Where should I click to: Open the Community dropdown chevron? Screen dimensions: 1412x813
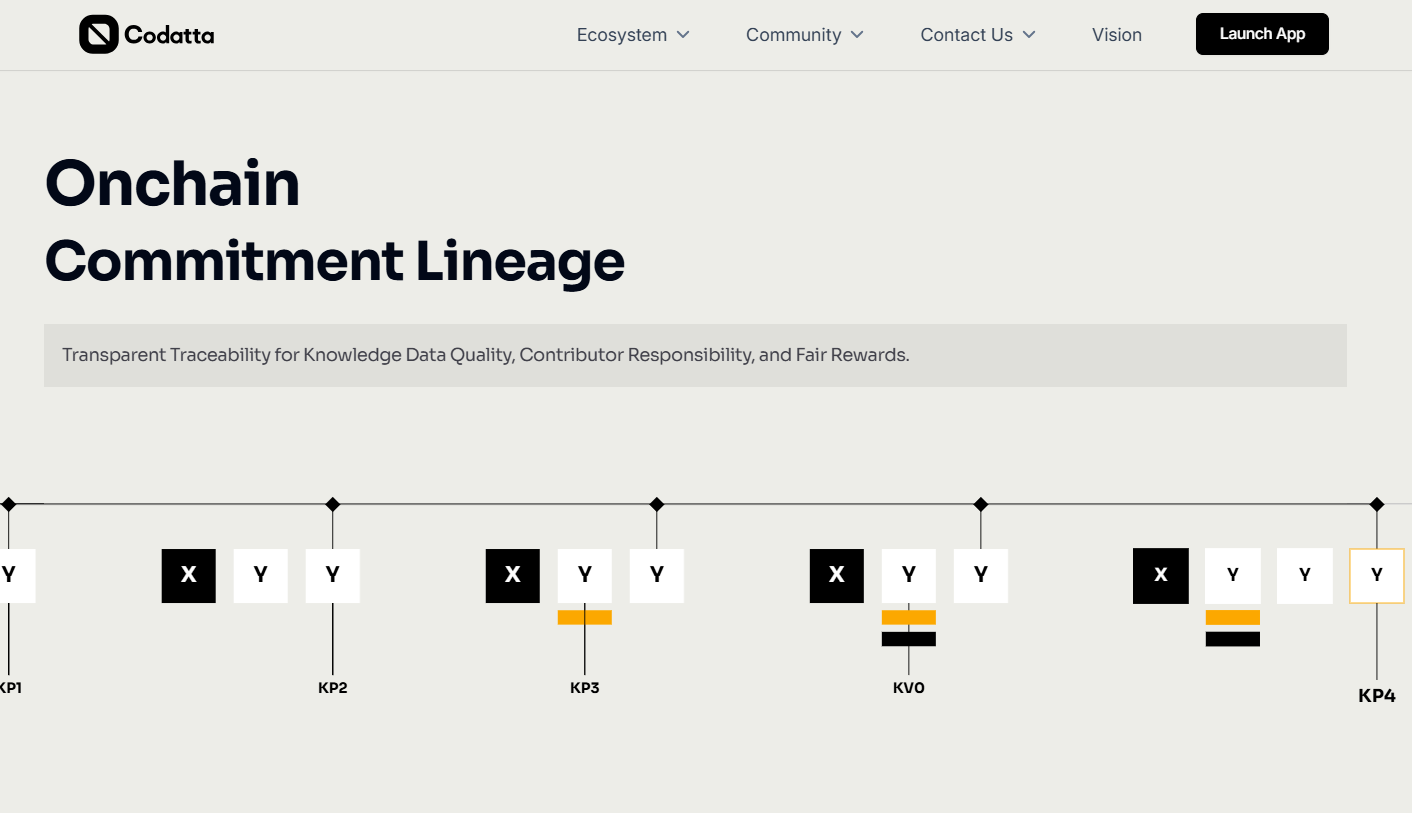coord(857,35)
